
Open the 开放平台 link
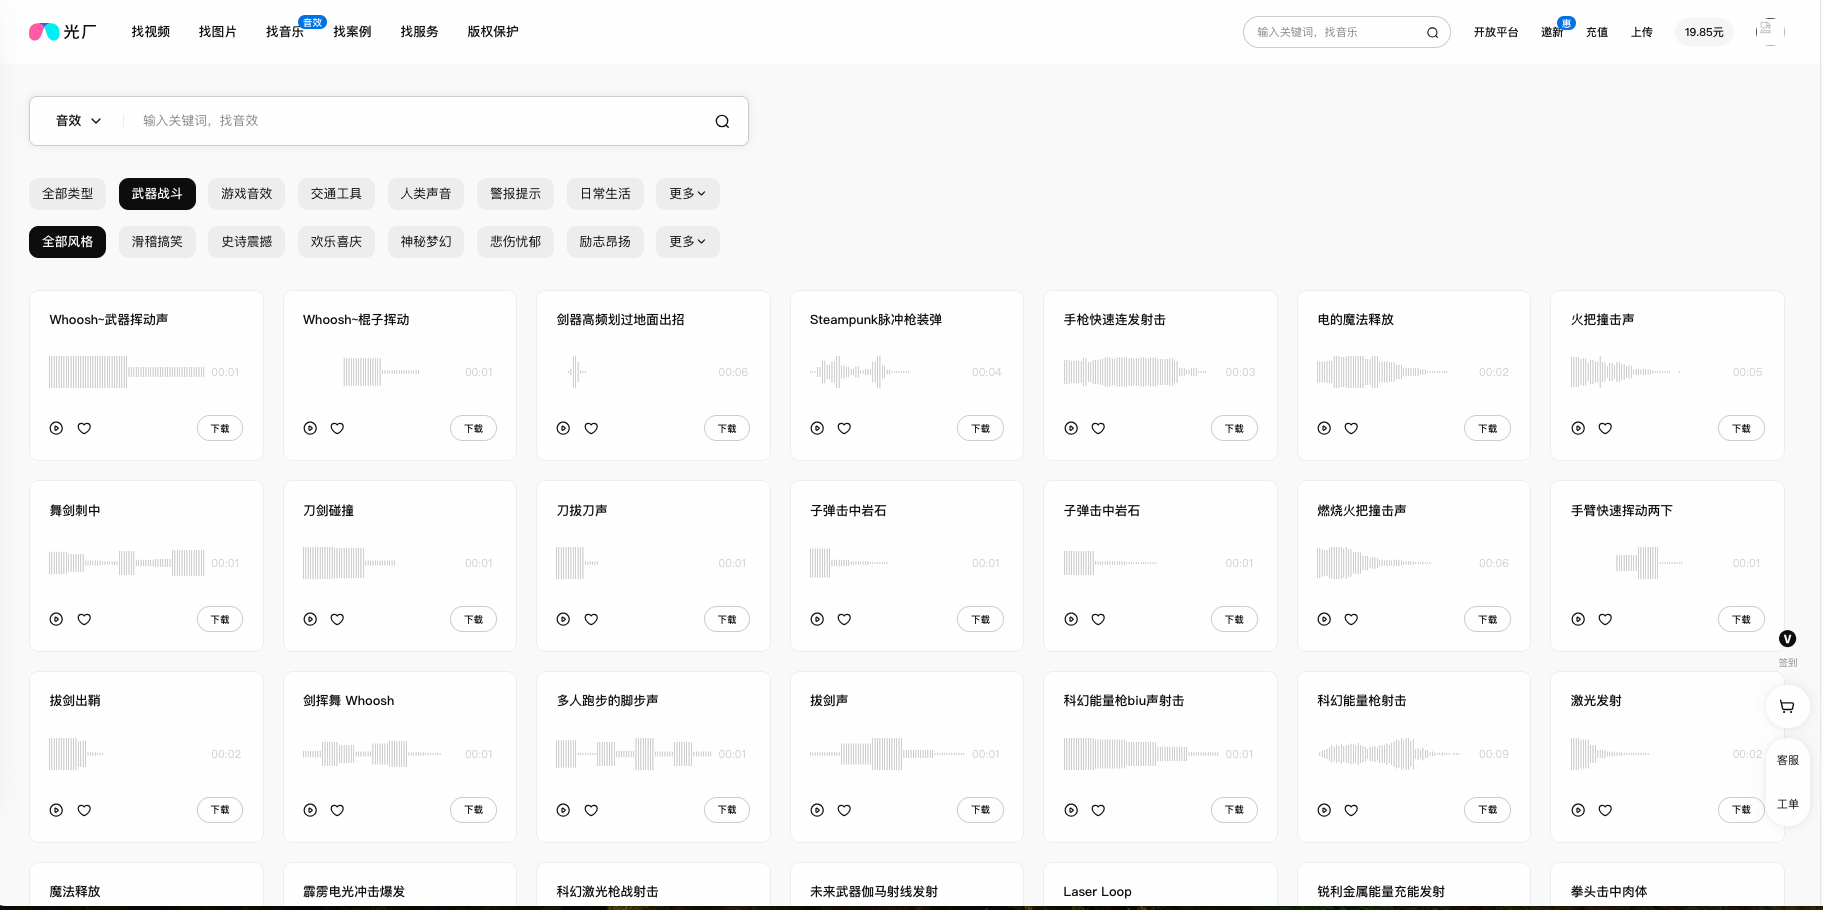pos(1496,32)
